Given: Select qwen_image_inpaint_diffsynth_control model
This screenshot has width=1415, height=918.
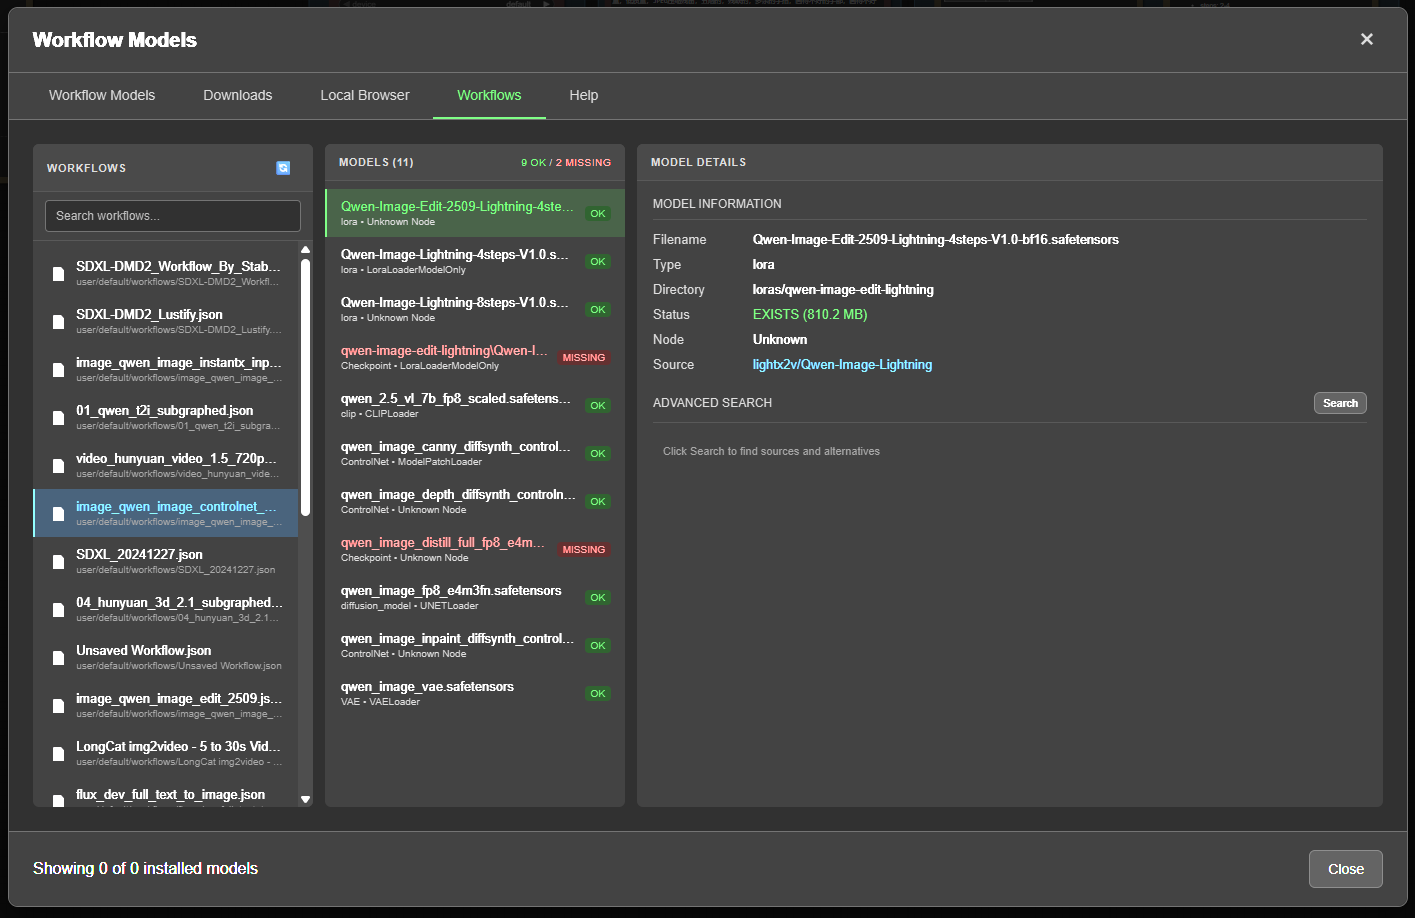Looking at the screenshot, I should pos(475,645).
